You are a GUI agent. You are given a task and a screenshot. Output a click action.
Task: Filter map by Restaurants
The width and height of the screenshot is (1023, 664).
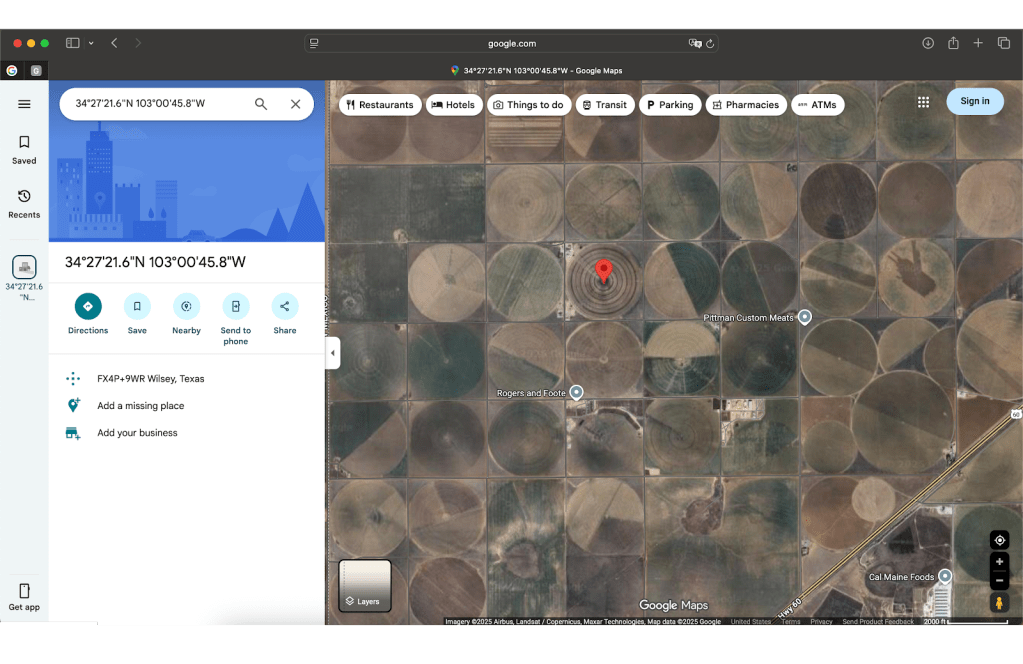(379, 105)
